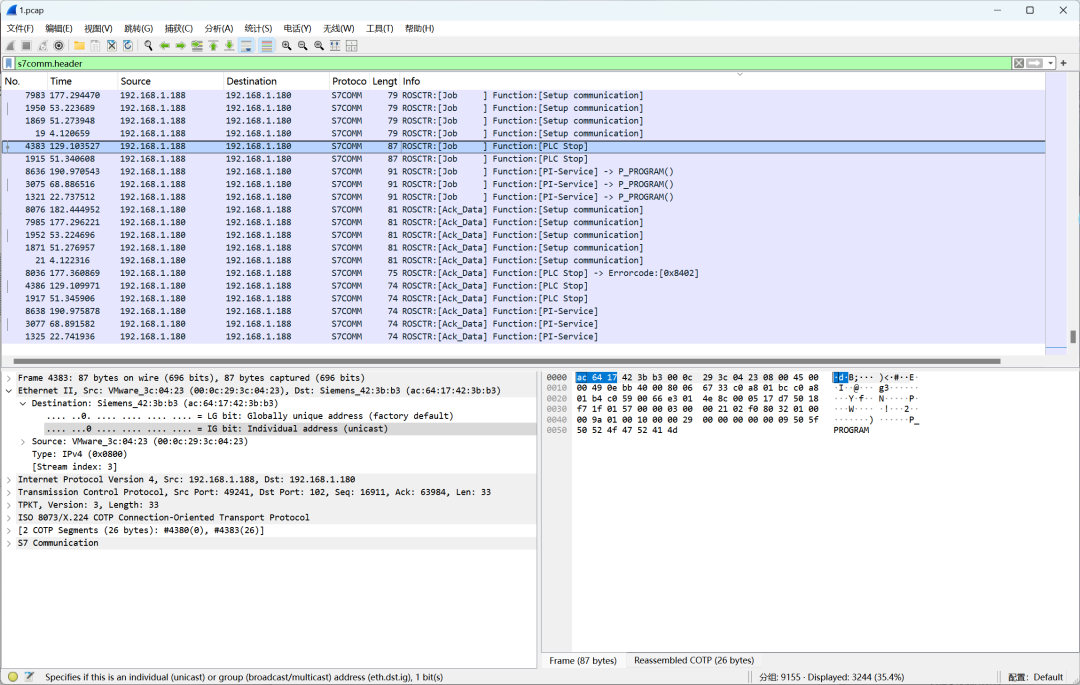Click the packet list vertical scrollbar thumb
The width and height of the screenshot is (1080, 685).
click(x=1073, y=337)
